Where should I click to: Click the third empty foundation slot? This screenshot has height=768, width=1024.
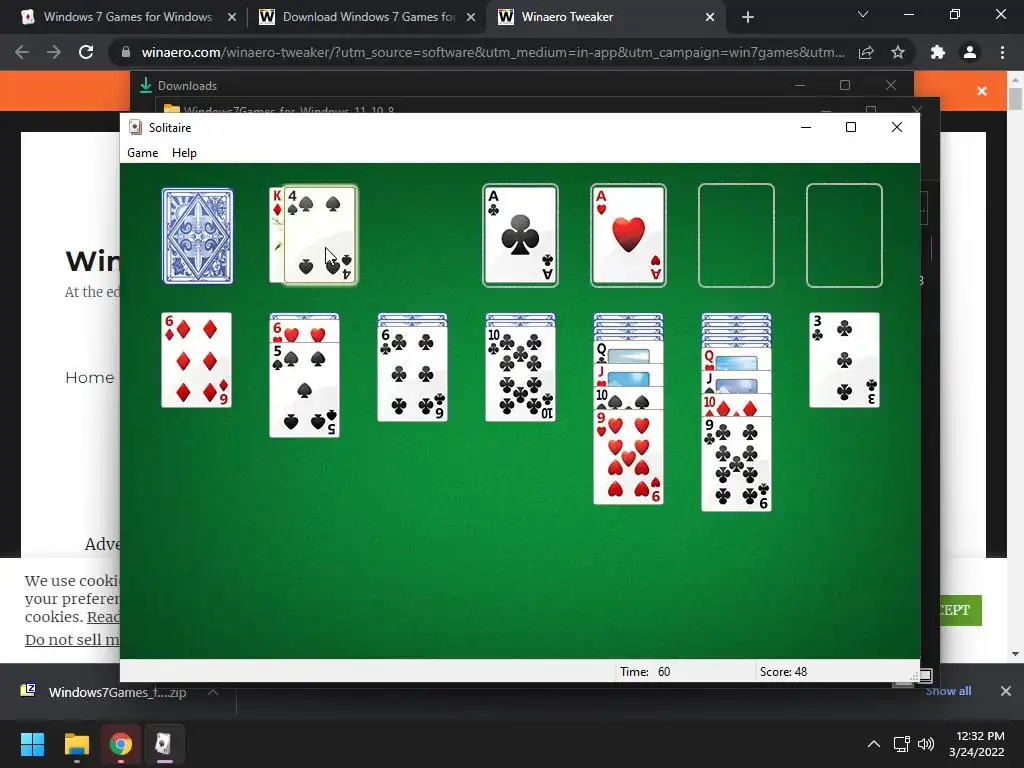(736, 236)
